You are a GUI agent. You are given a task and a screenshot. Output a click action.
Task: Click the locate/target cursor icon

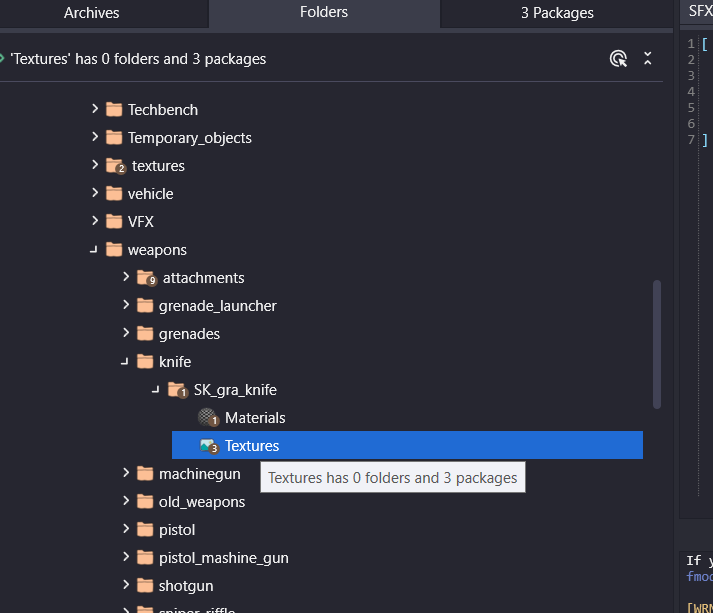(618, 59)
